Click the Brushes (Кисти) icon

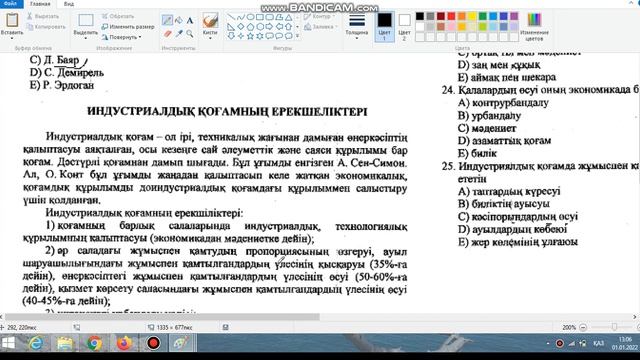point(210,20)
